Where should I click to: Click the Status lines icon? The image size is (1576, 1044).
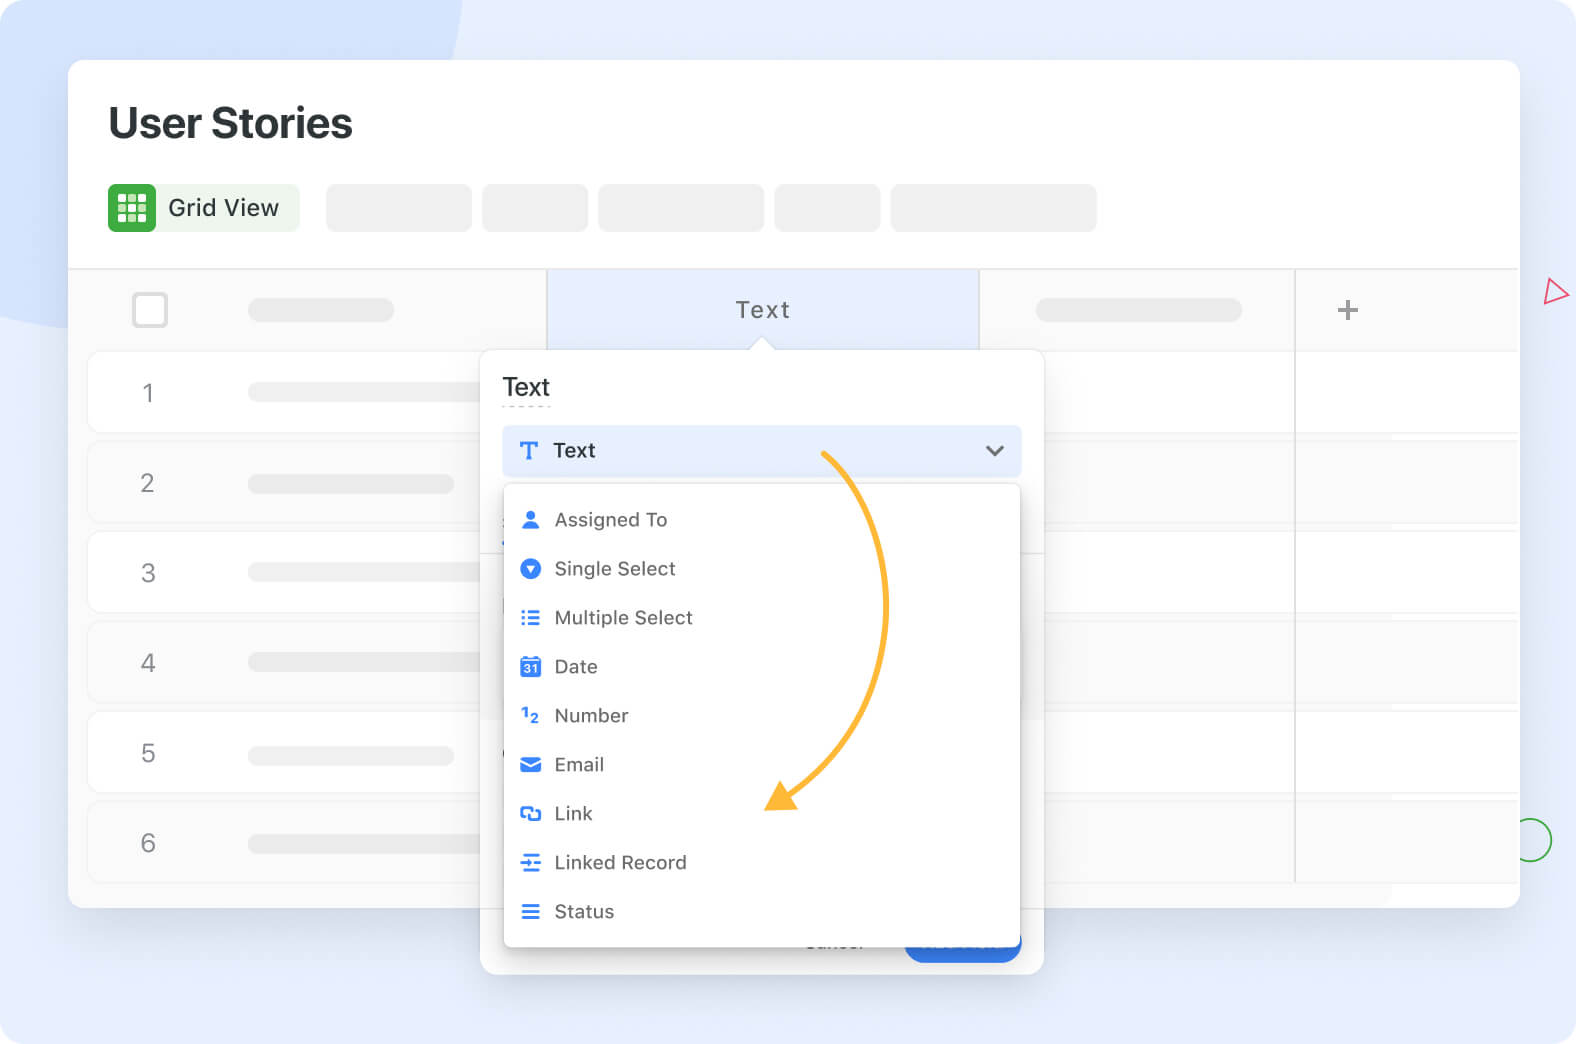pos(531,912)
